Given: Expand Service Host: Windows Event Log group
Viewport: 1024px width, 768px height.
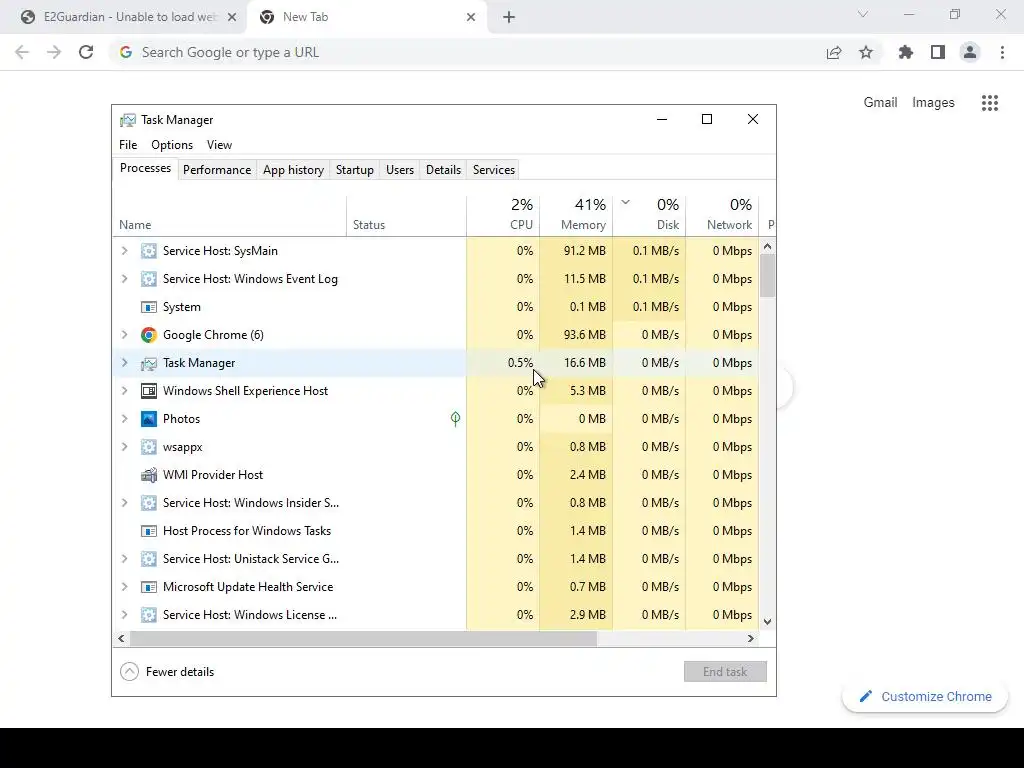Looking at the screenshot, I should point(124,279).
